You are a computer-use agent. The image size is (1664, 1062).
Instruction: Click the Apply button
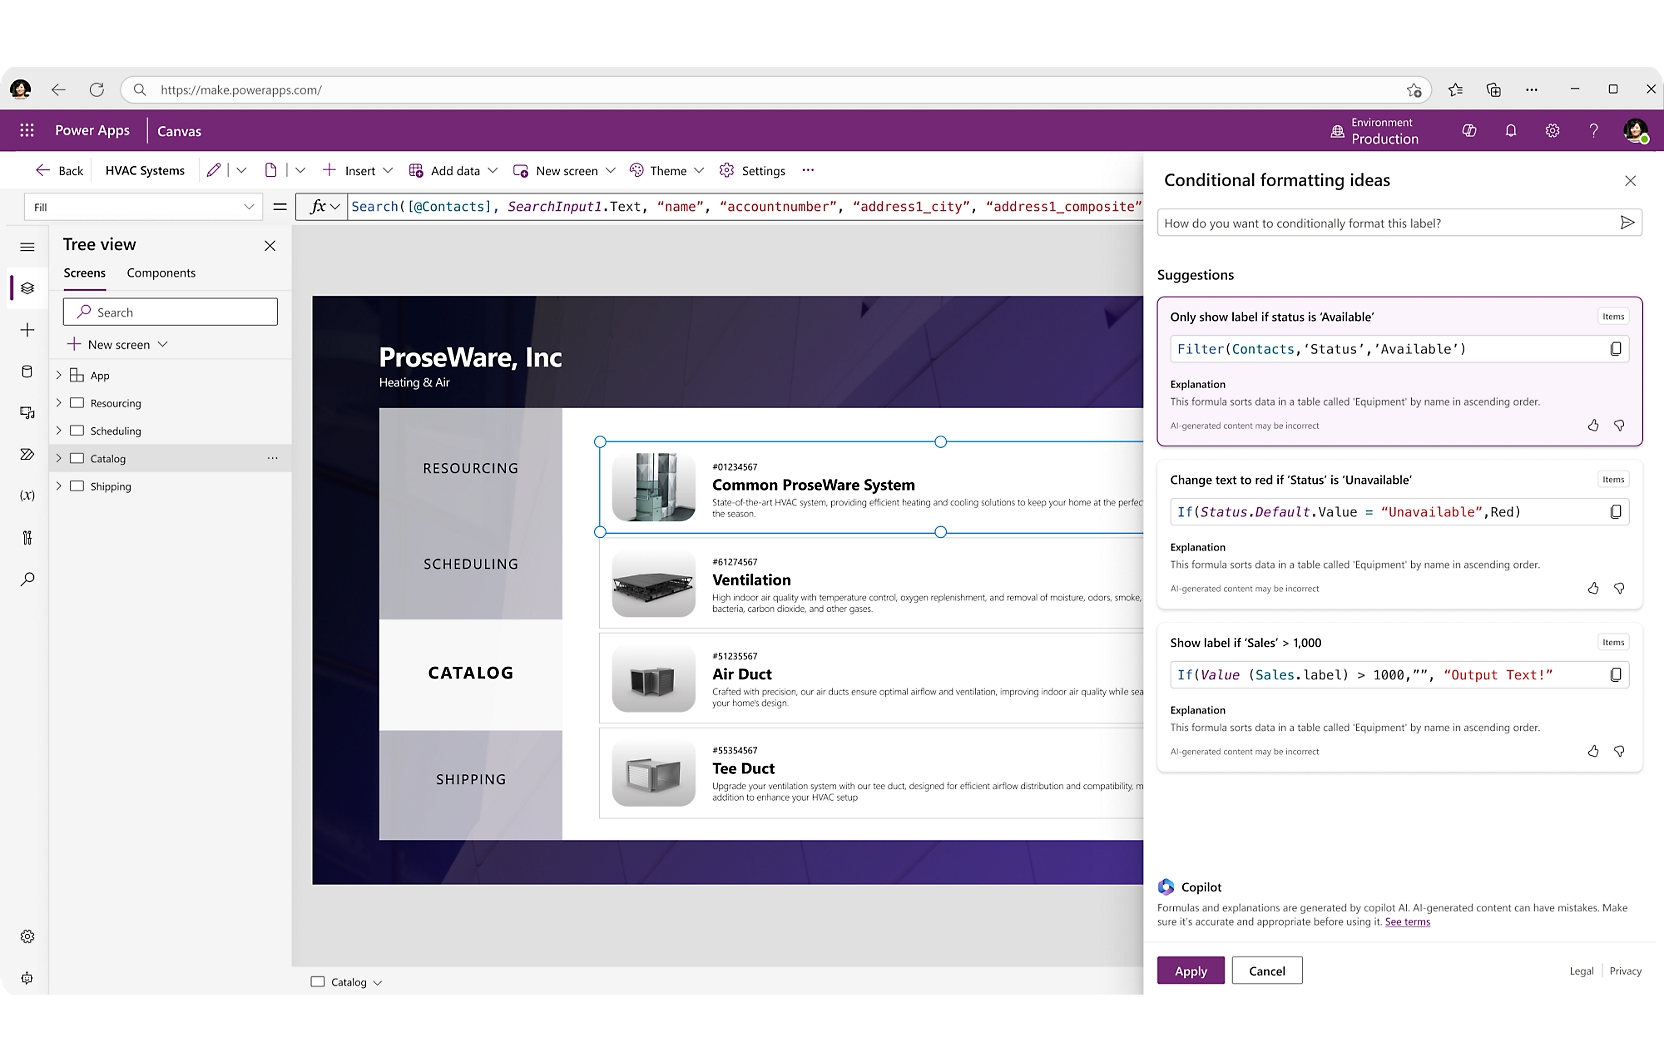(1191, 971)
